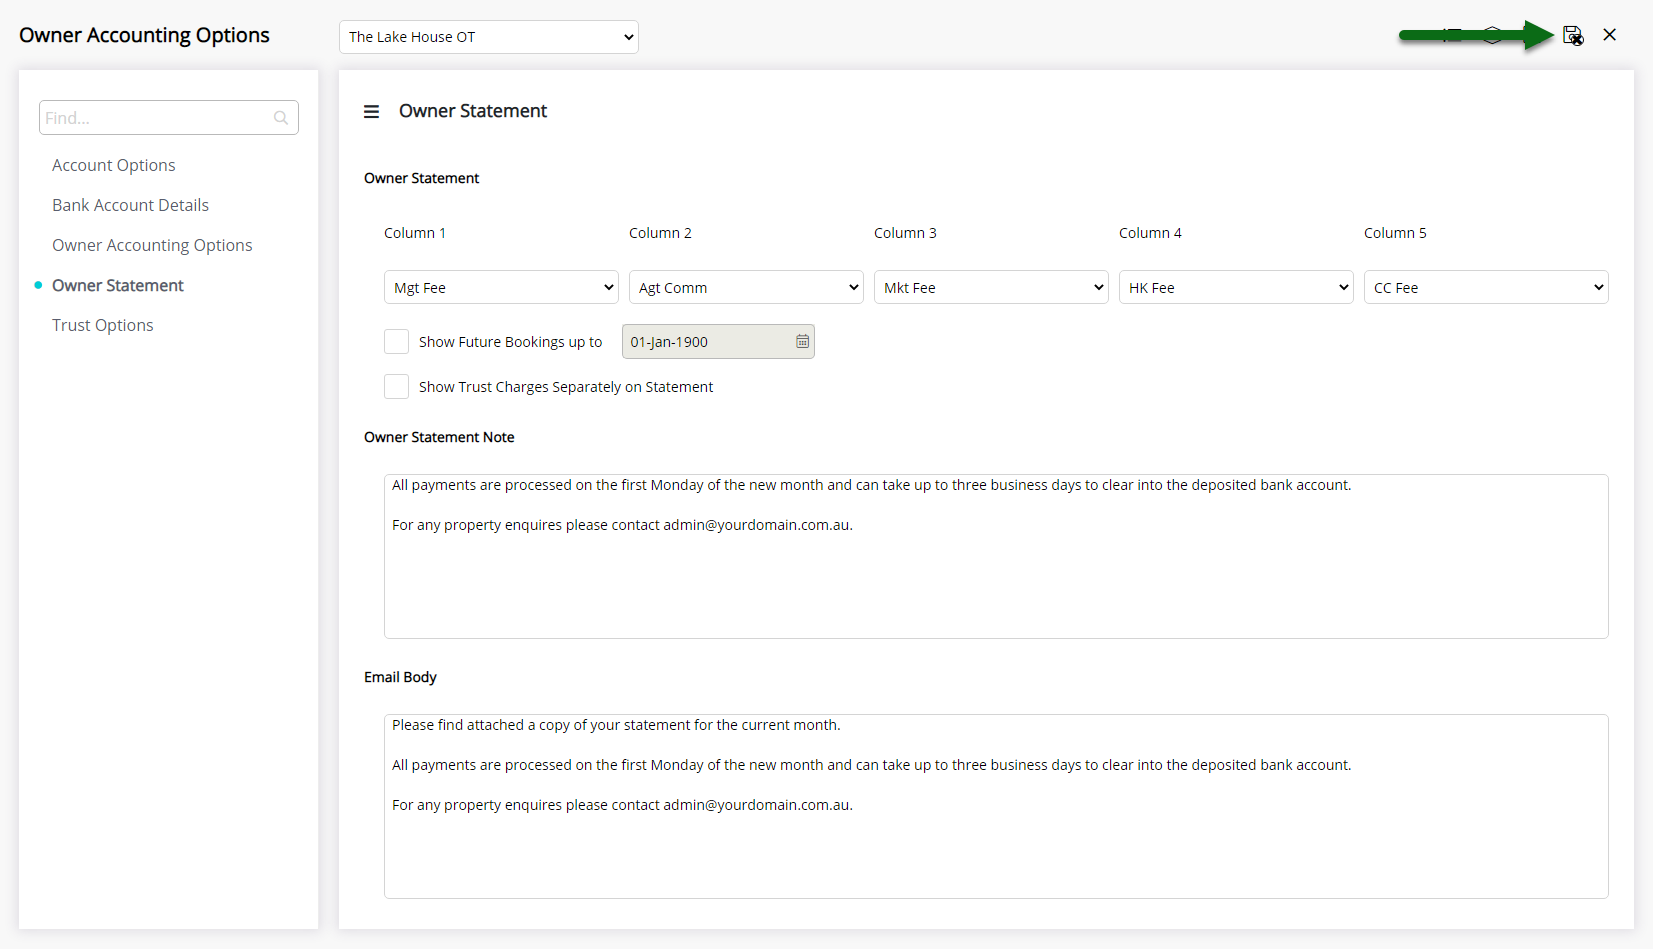Open Column 1 Mgt Fee dropdown
This screenshot has height=949, width=1653.
click(x=501, y=287)
